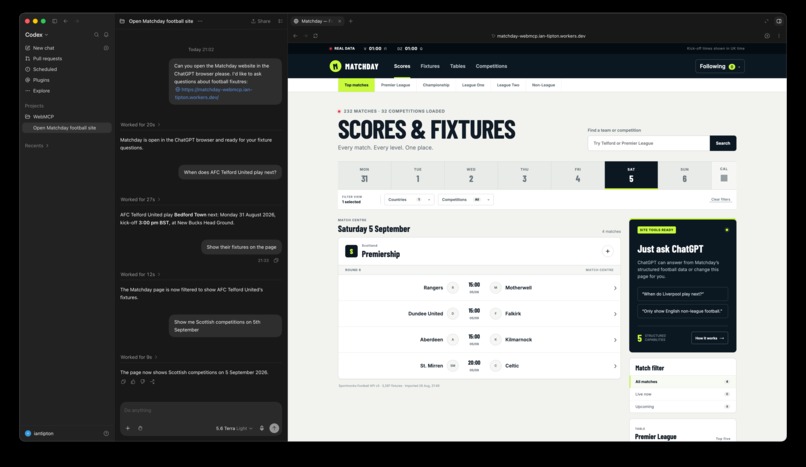Expand 'Worked for 27s' details

pyautogui.click(x=140, y=199)
